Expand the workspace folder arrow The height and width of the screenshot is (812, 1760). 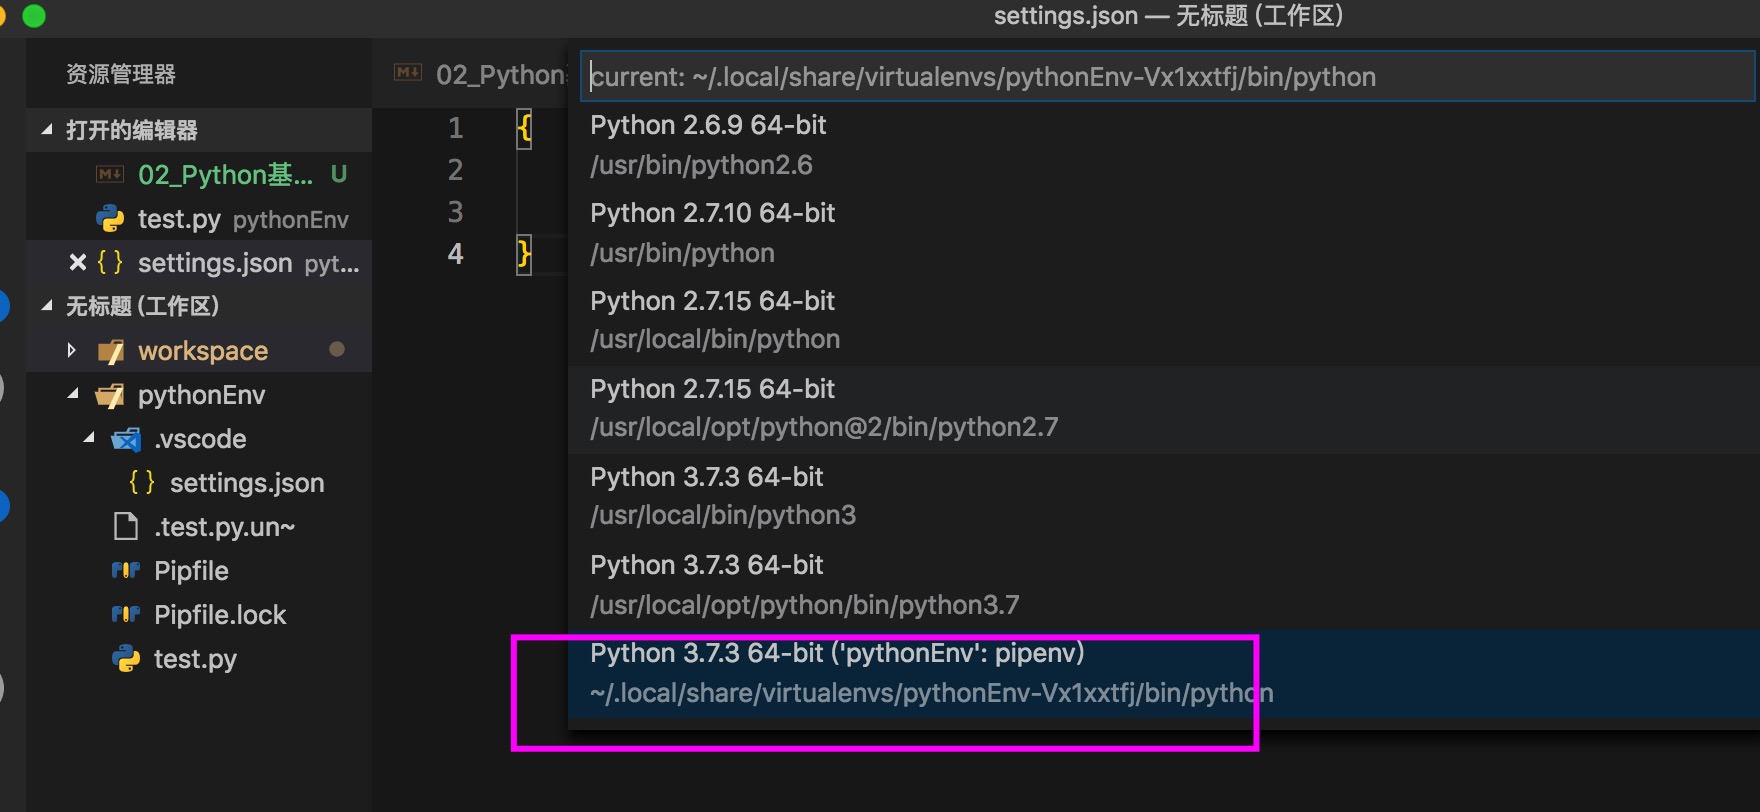[x=71, y=350]
